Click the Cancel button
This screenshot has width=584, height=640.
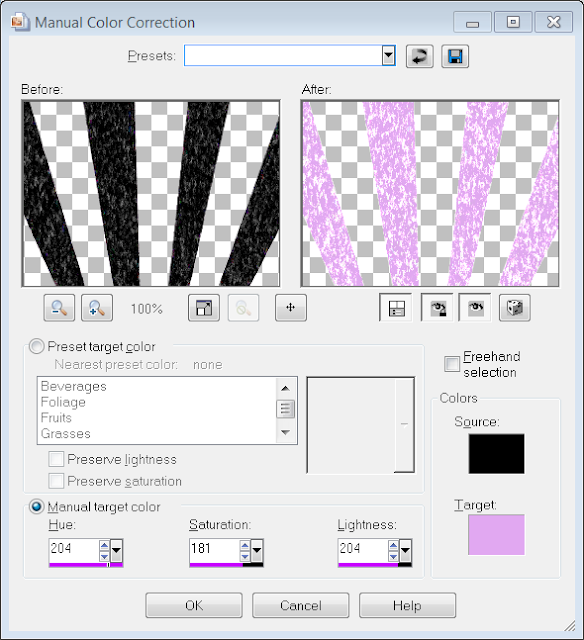point(301,605)
